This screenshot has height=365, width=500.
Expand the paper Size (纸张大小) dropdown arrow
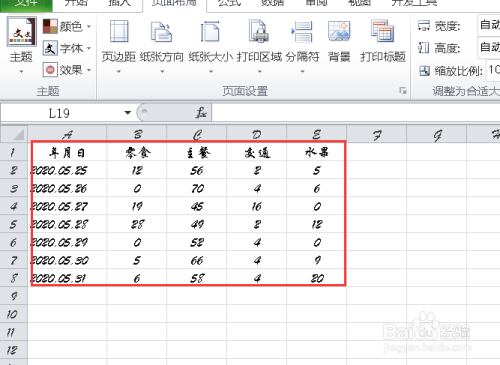[211, 71]
